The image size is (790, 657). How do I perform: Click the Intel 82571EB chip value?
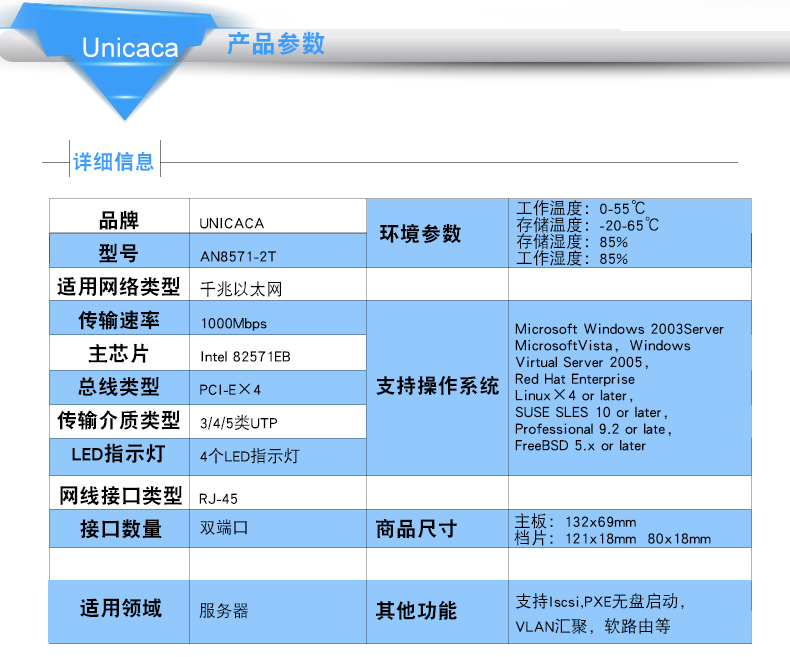[x=246, y=355]
